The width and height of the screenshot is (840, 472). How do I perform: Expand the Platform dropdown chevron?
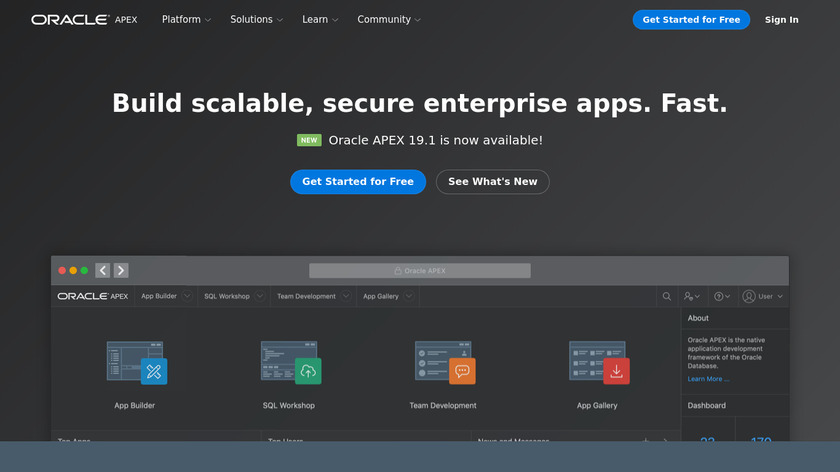(x=208, y=20)
